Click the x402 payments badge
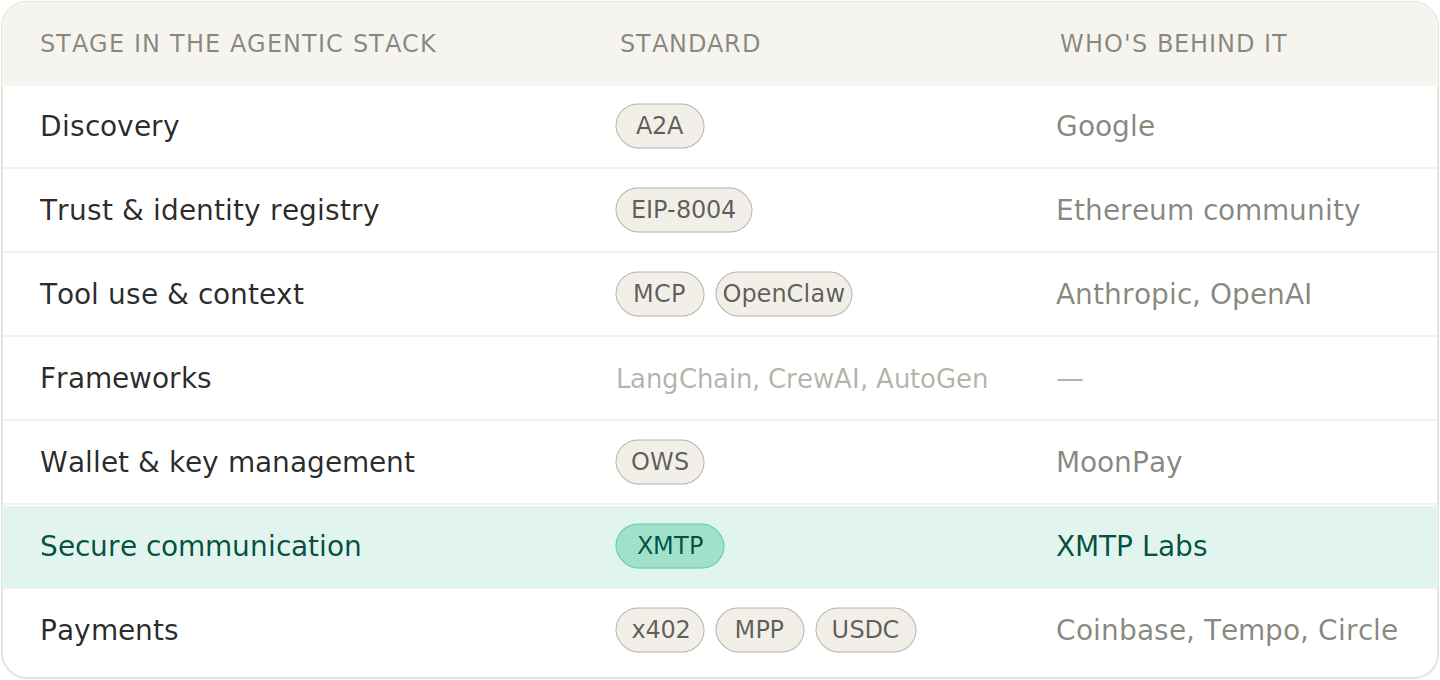Viewport: 1440px width, 680px height. point(660,630)
